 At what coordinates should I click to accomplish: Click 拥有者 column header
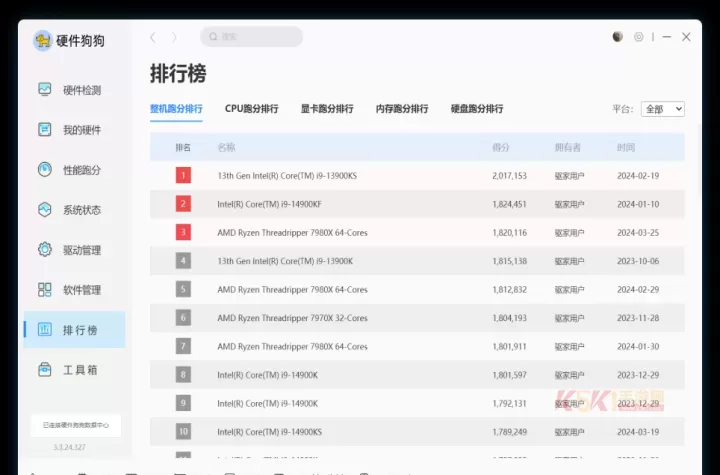pyautogui.click(x=568, y=147)
